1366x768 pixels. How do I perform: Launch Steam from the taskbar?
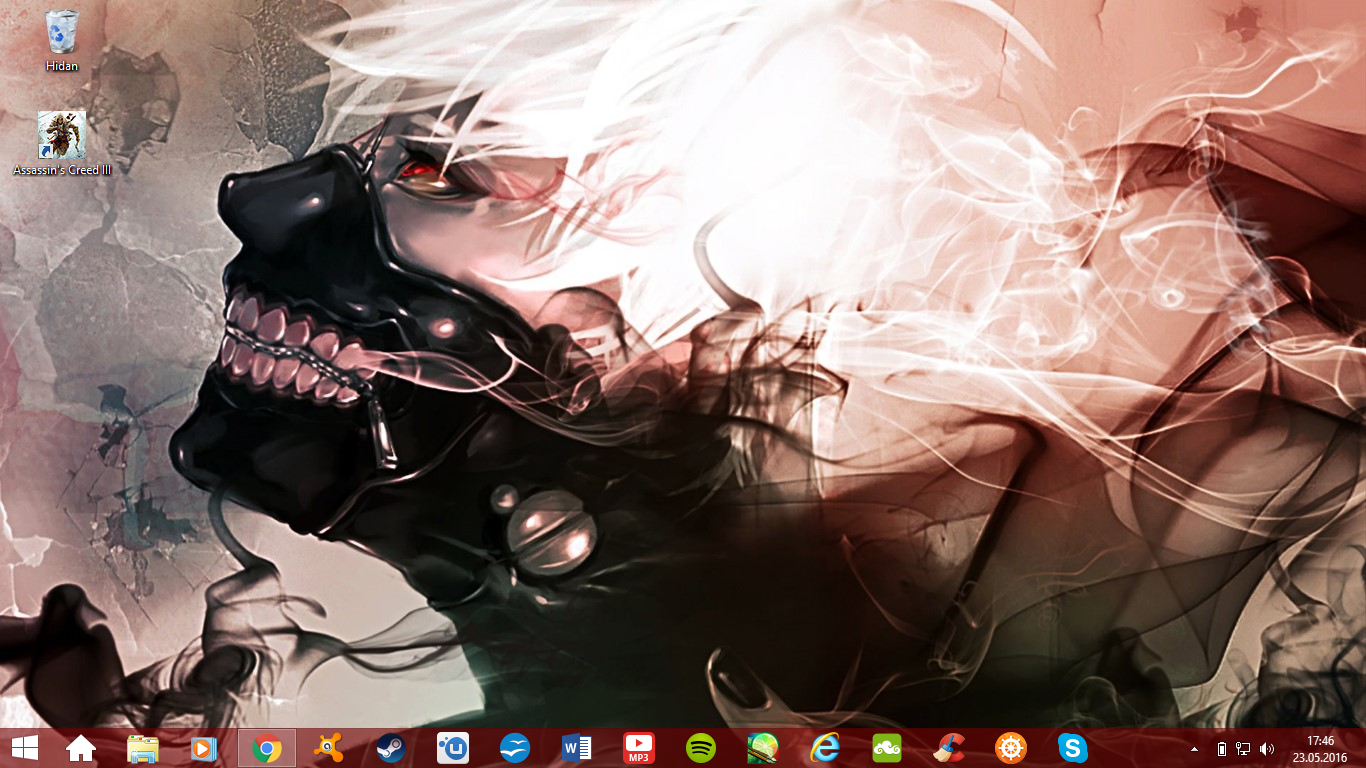(390, 748)
